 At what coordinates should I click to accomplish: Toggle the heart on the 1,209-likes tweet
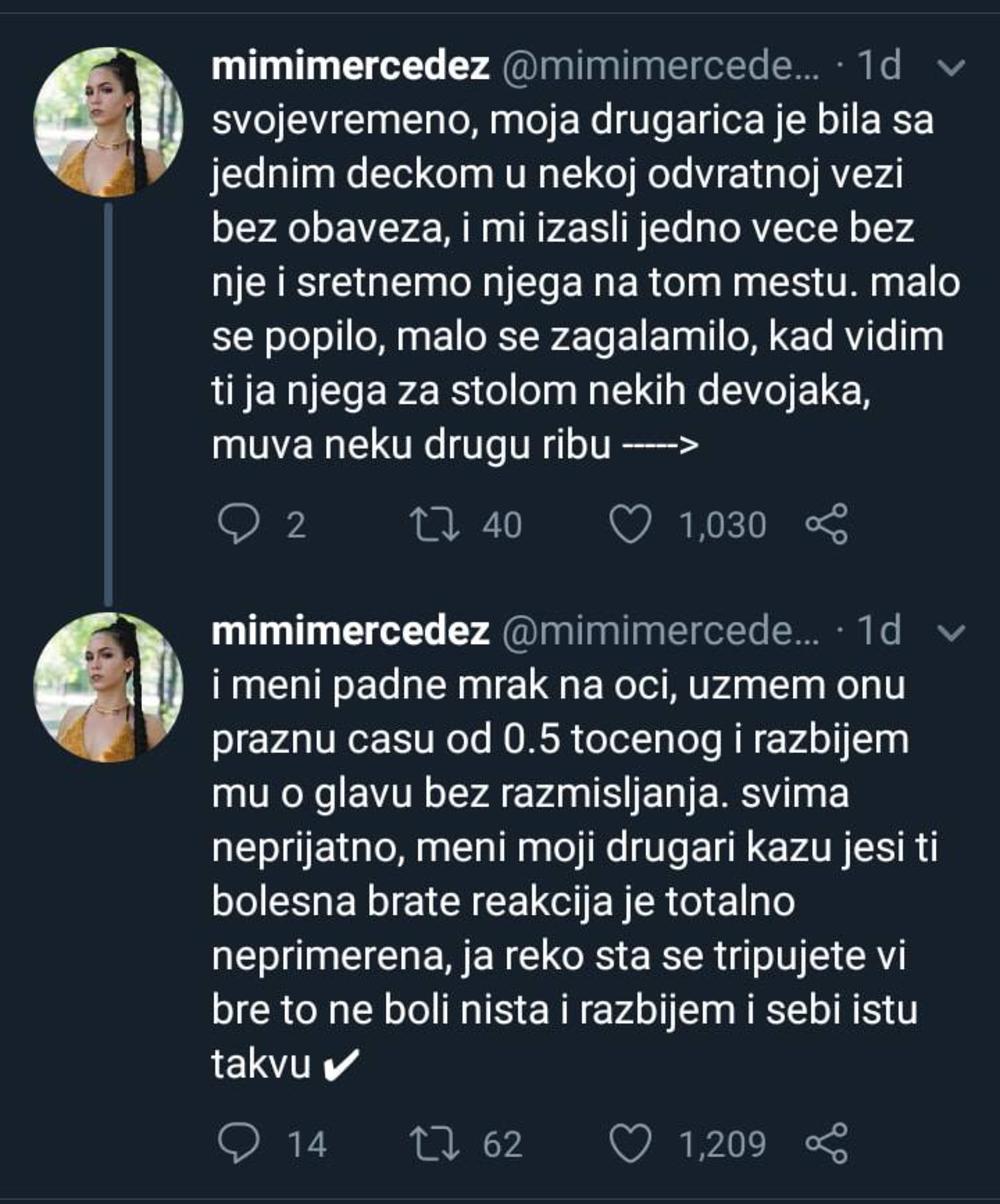tap(631, 1143)
